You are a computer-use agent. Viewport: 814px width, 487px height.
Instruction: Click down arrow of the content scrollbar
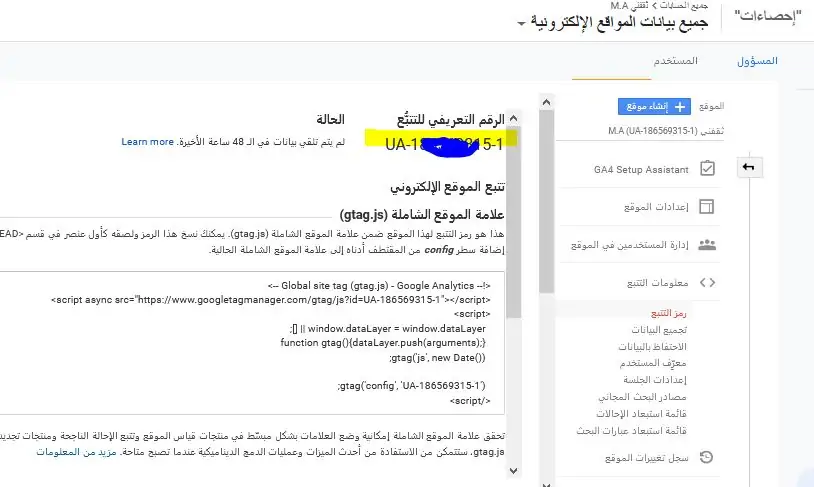click(x=513, y=471)
